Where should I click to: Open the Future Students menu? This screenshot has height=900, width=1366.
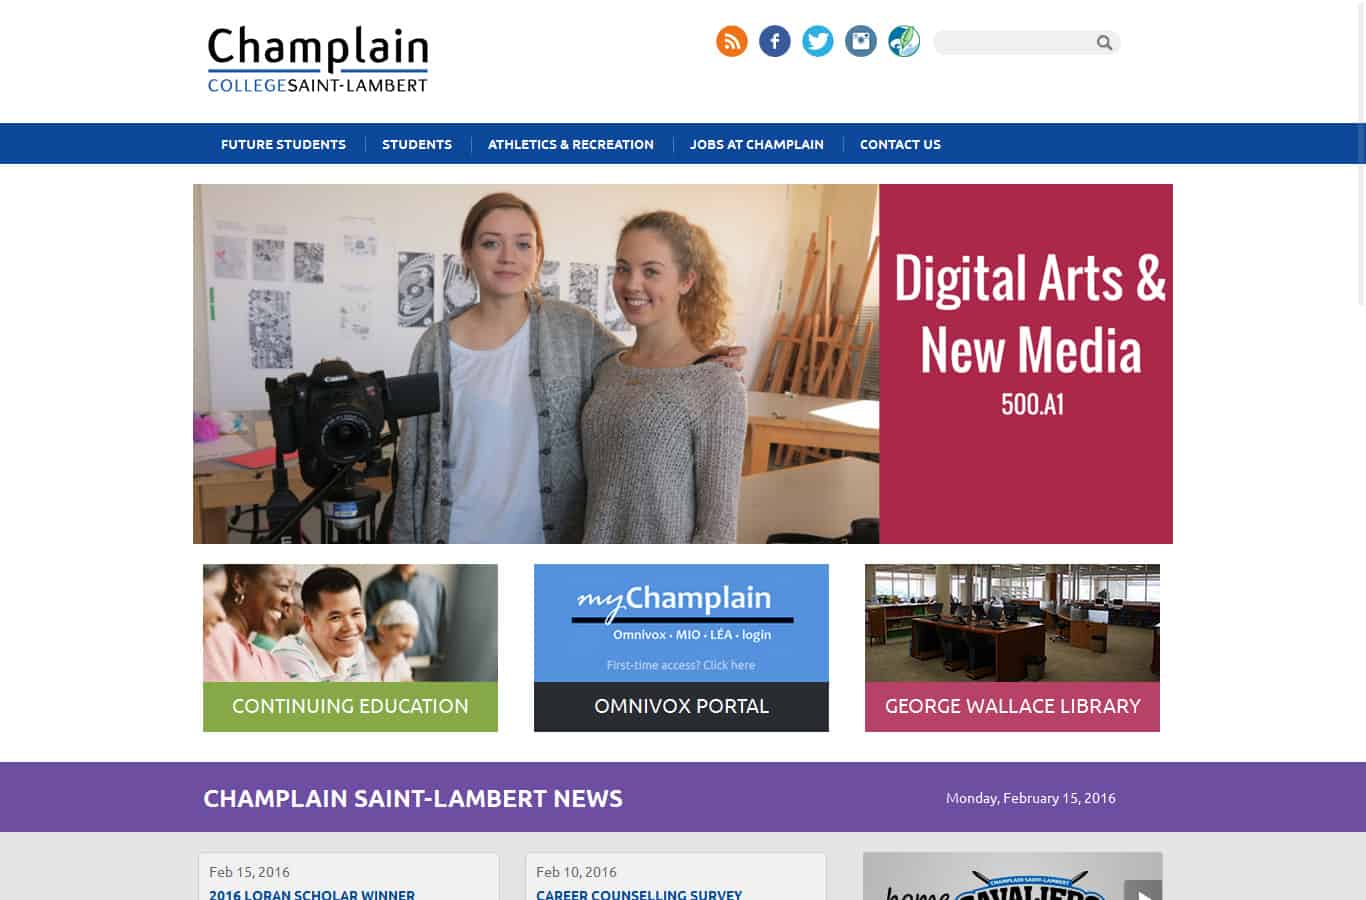coord(283,144)
